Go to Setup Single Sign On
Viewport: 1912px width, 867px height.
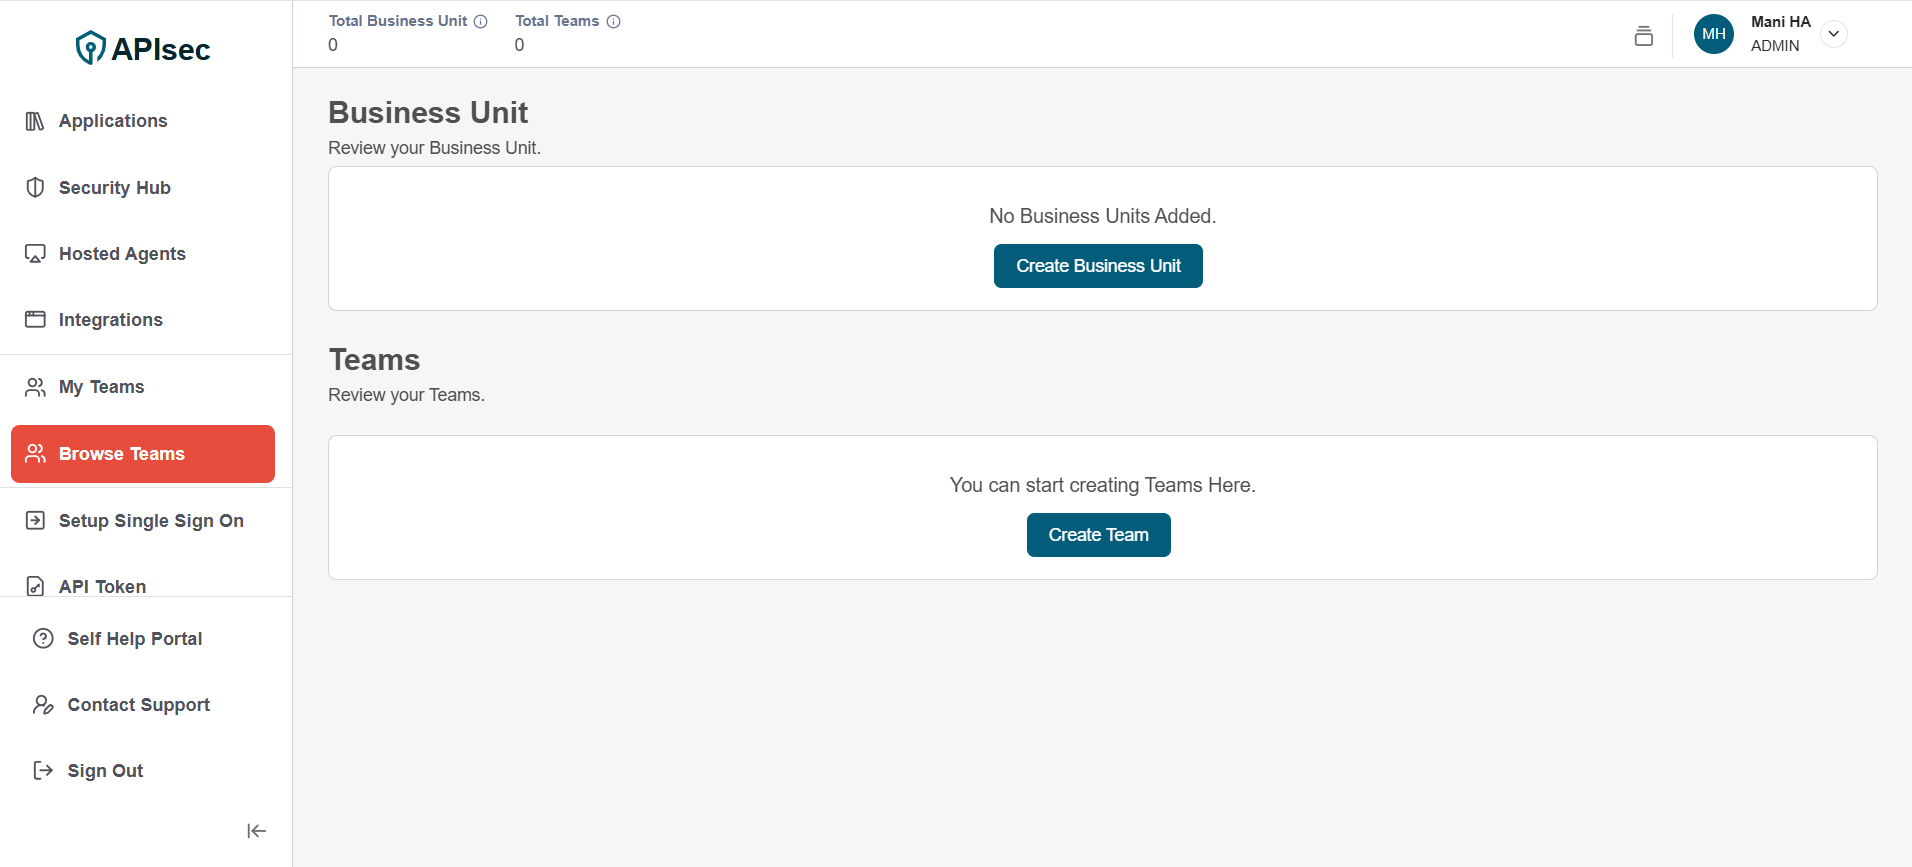tap(150, 521)
